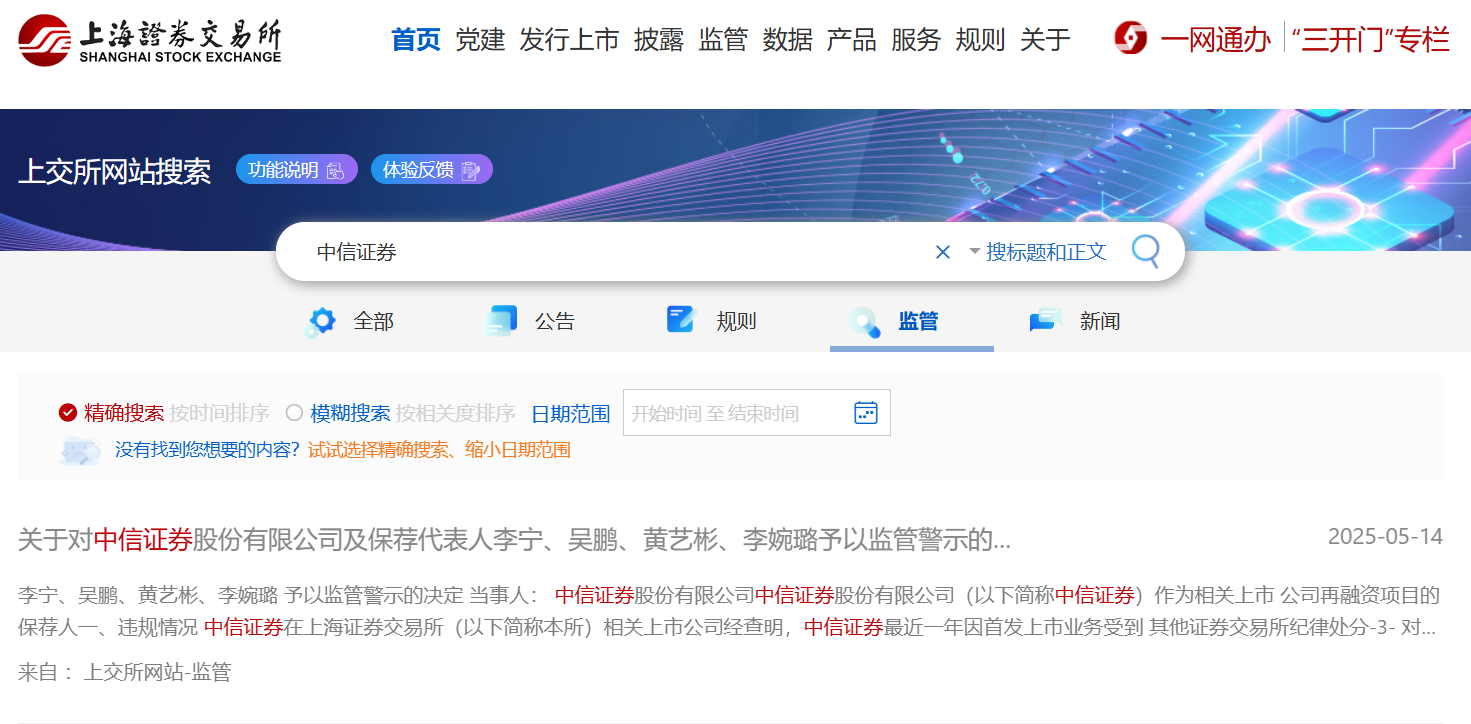Open 首页 in top navigation
This screenshot has width=1471, height=724.
click(416, 40)
